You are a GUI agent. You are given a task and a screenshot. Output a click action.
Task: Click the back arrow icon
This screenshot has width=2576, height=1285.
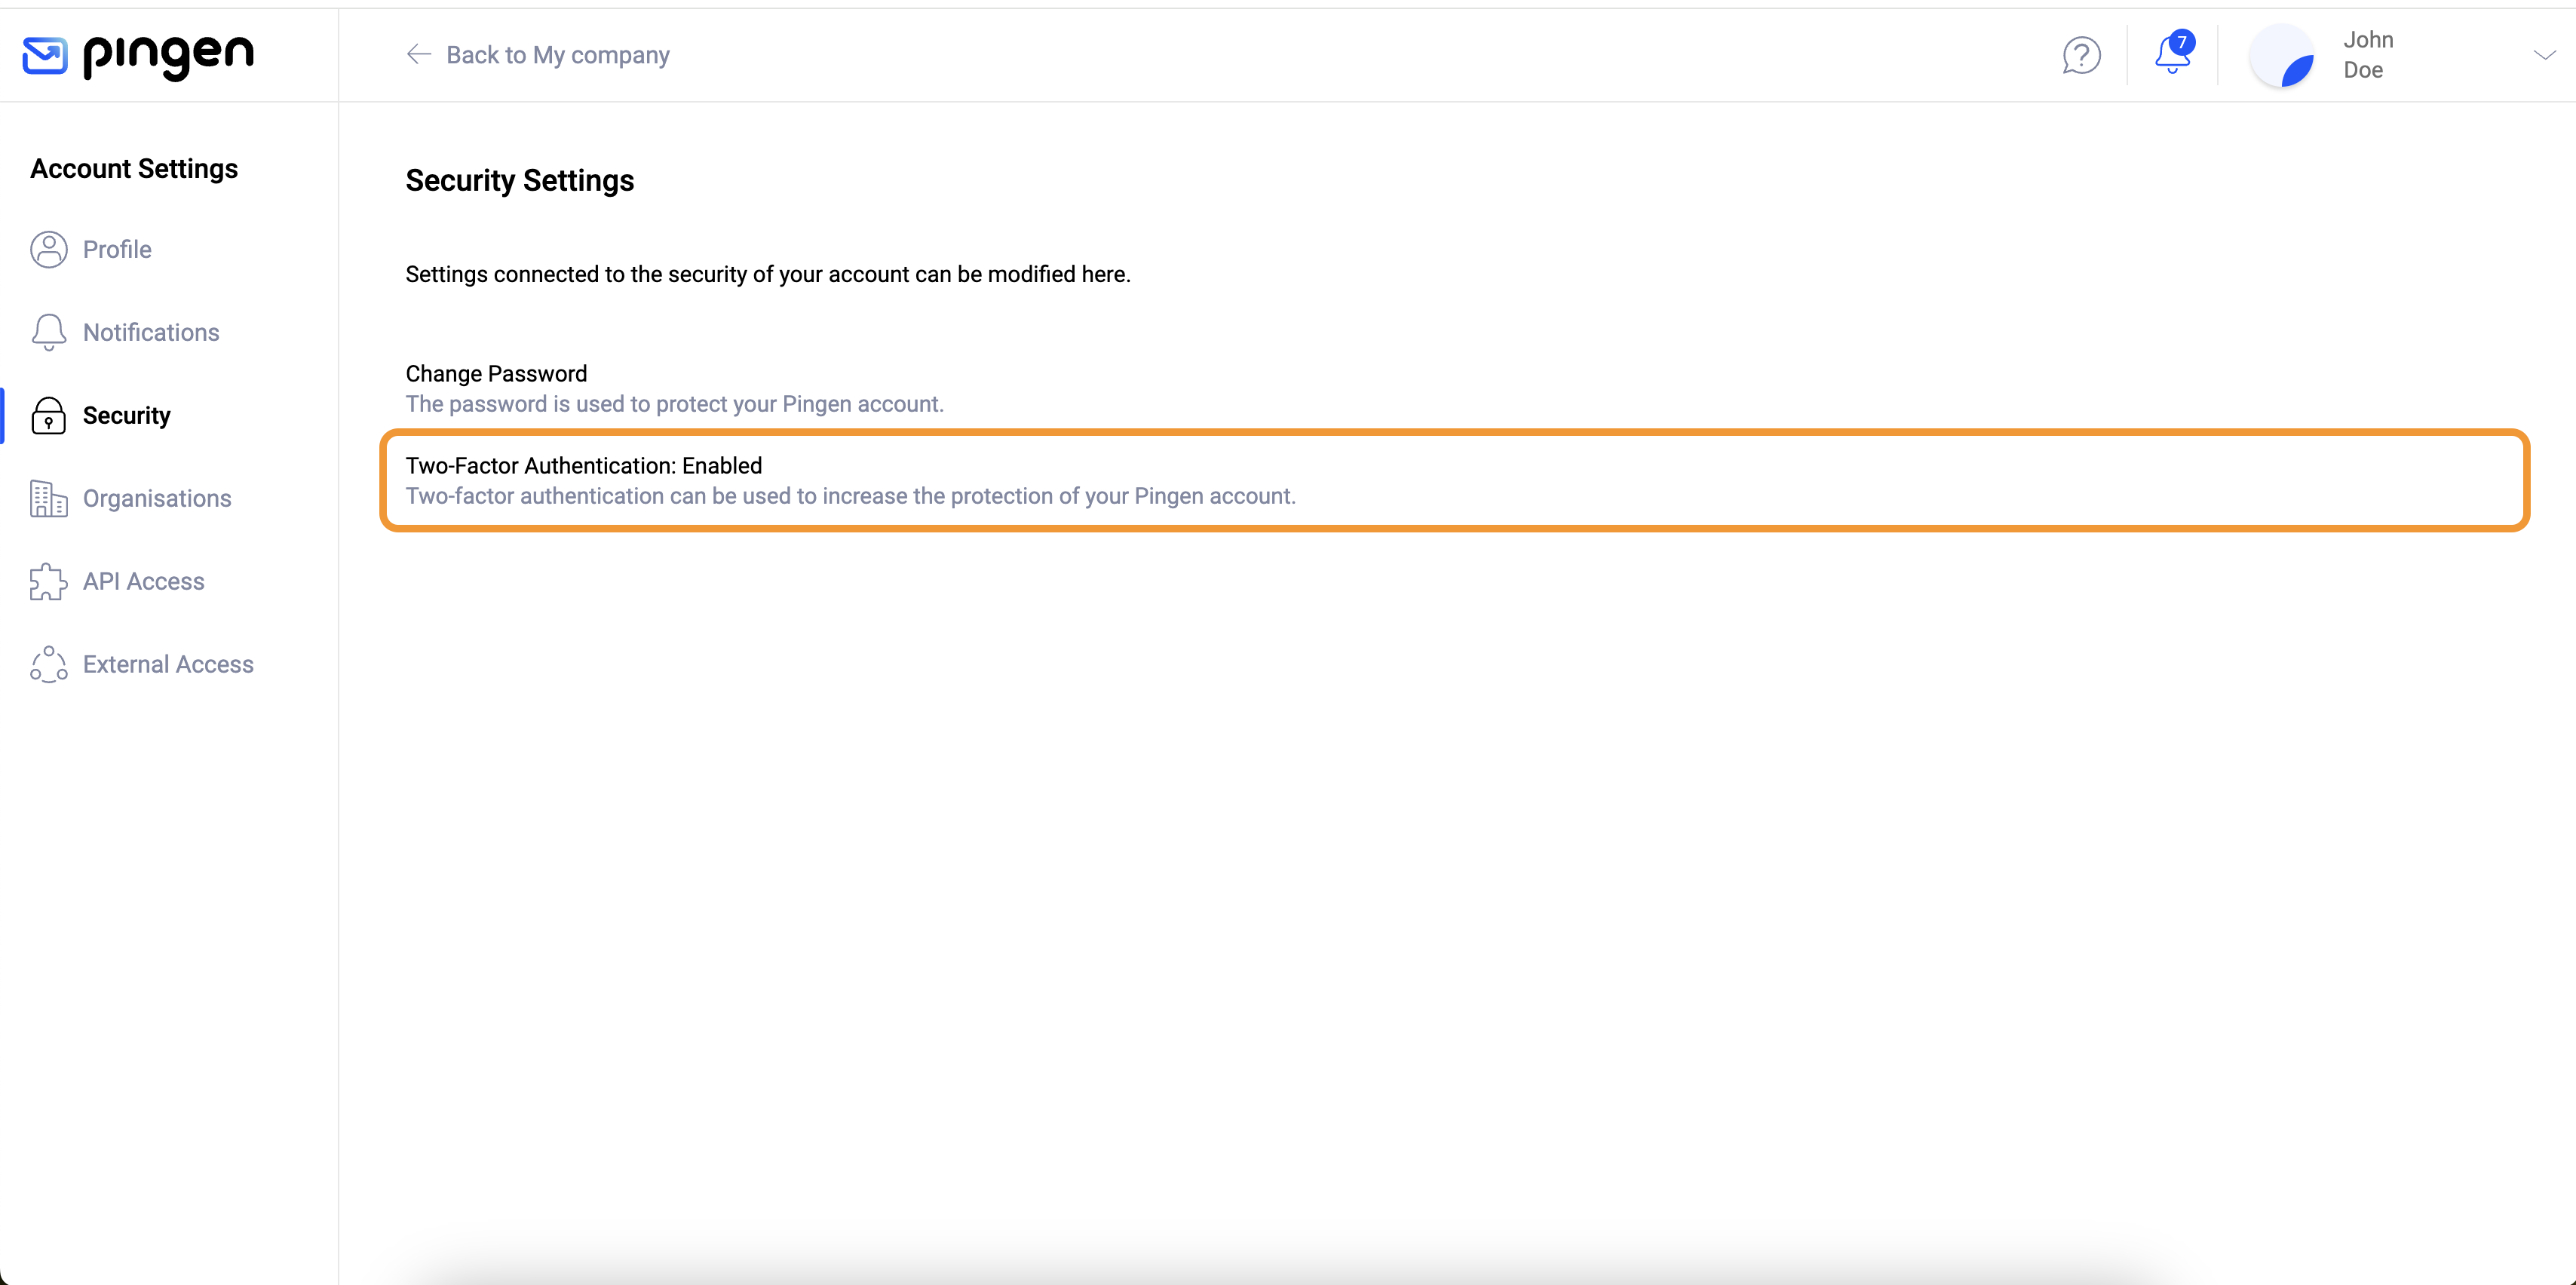pos(419,54)
